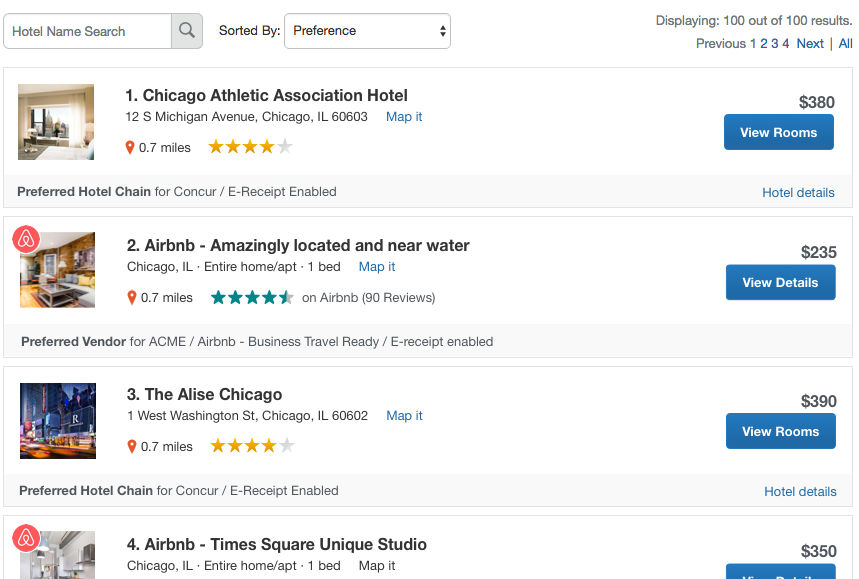Click the $235 price

click(818, 252)
